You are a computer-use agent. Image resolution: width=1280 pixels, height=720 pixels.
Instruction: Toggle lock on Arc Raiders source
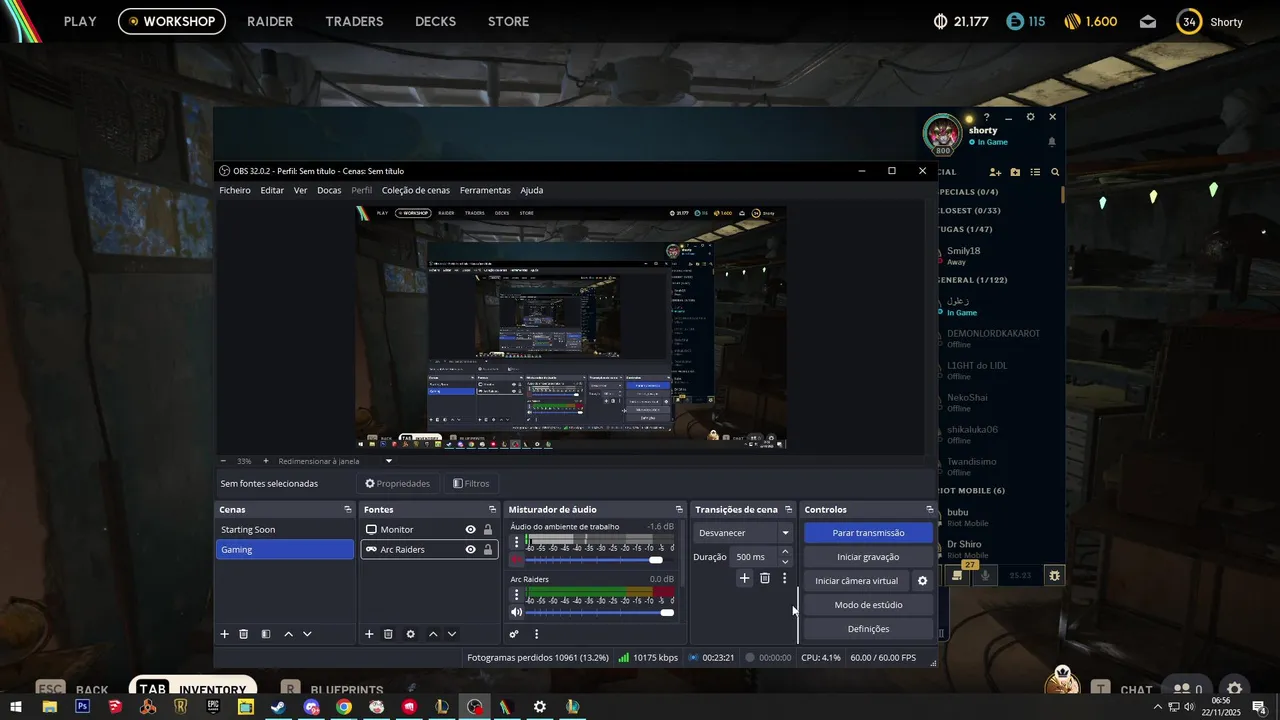(488, 550)
